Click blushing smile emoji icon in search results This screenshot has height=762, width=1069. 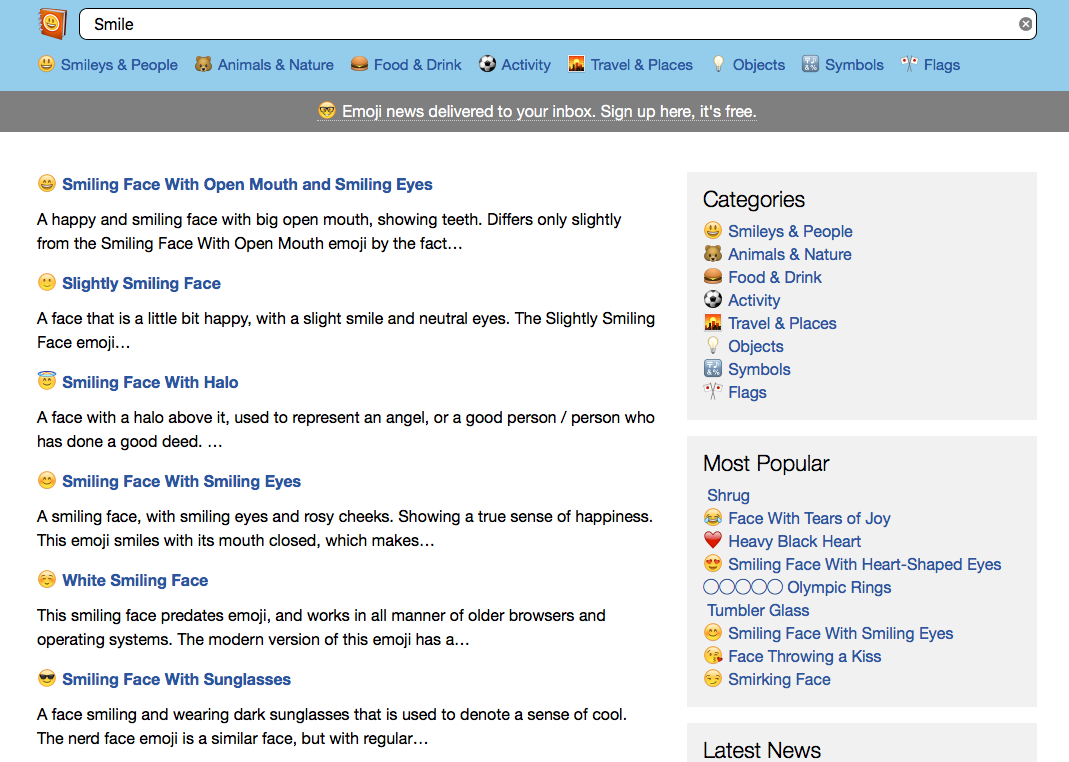tap(46, 481)
